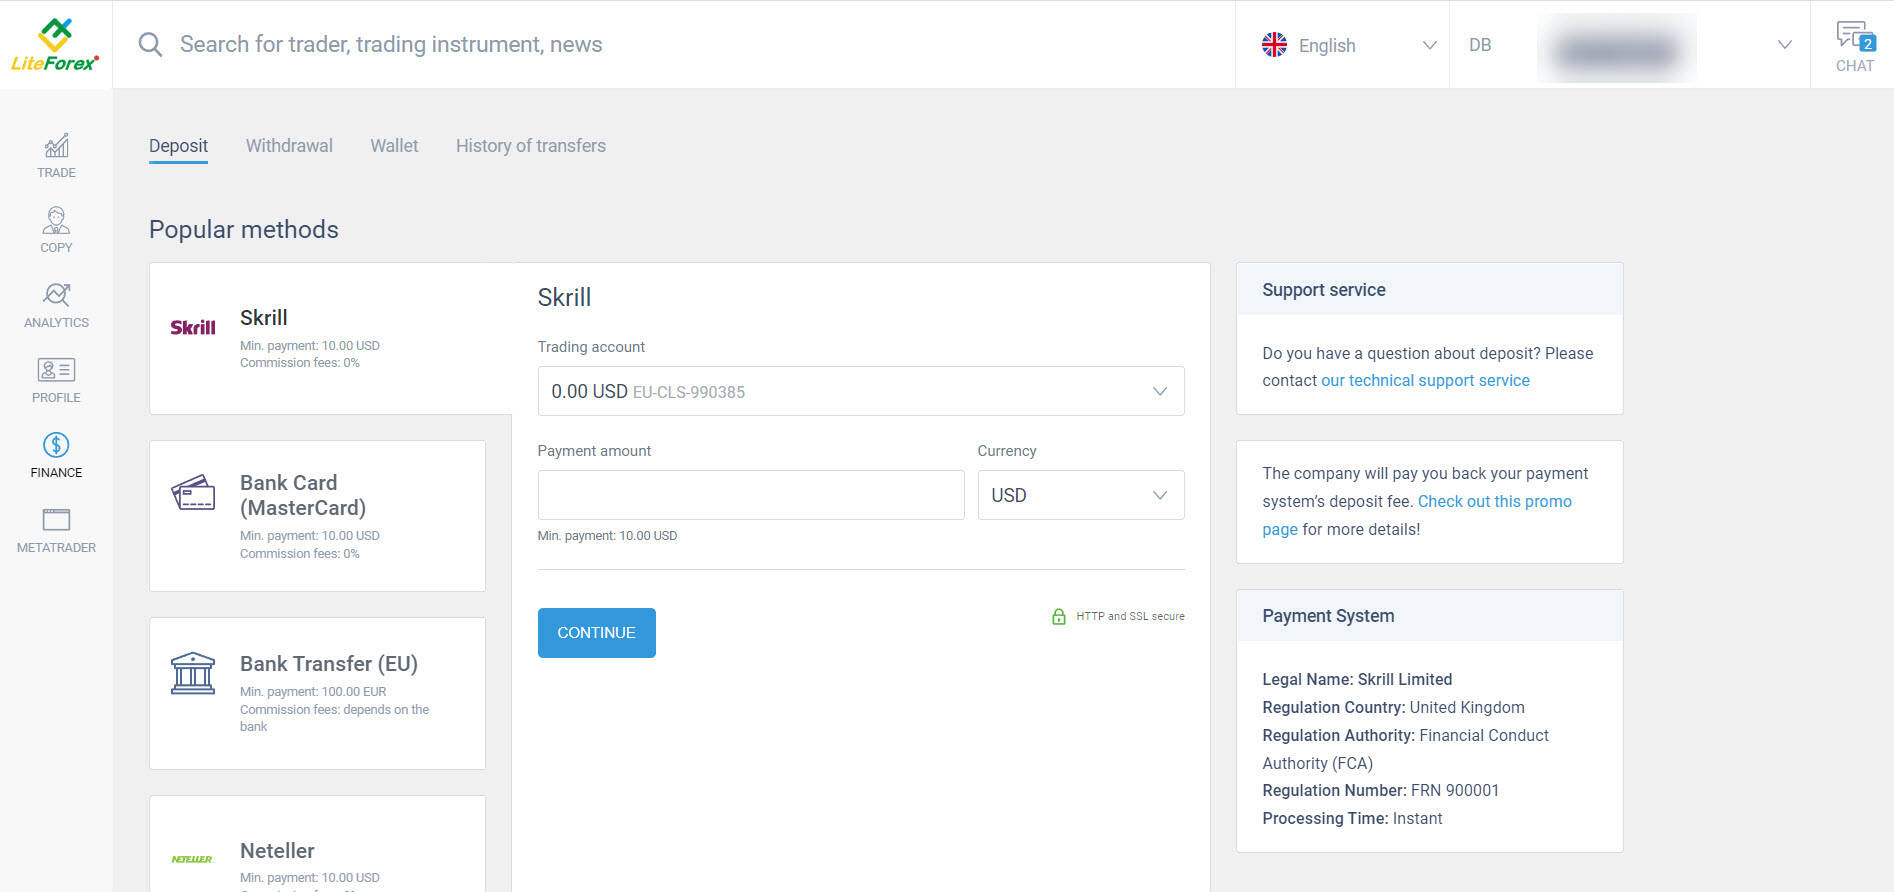Screen dimensions: 1894x892
Task: Click the Skrill logo icon
Action: [193, 327]
